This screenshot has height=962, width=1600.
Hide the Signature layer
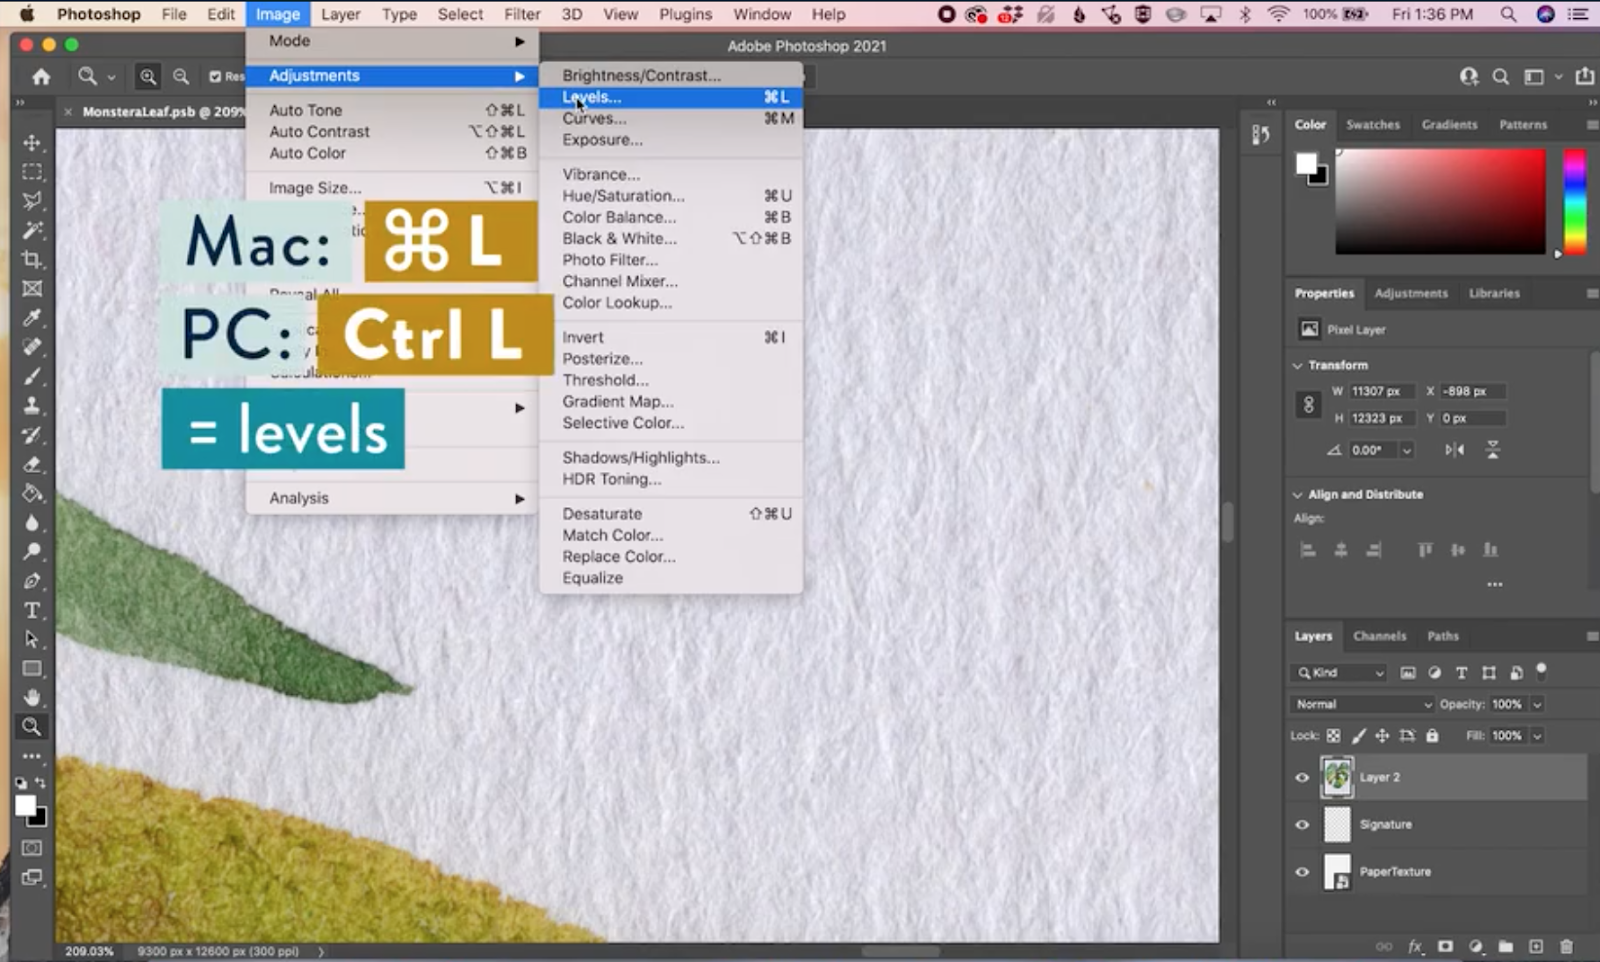pyautogui.click(x=1302, y=824)
